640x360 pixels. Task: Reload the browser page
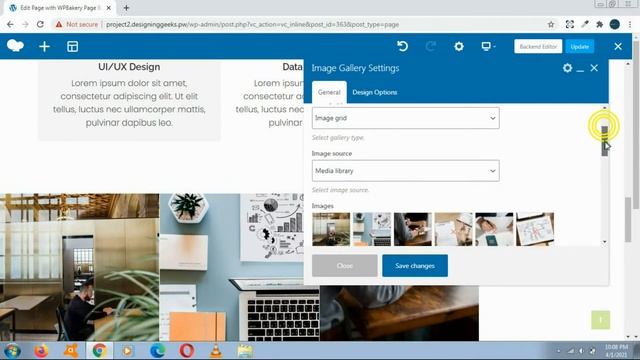click(40, 24)
